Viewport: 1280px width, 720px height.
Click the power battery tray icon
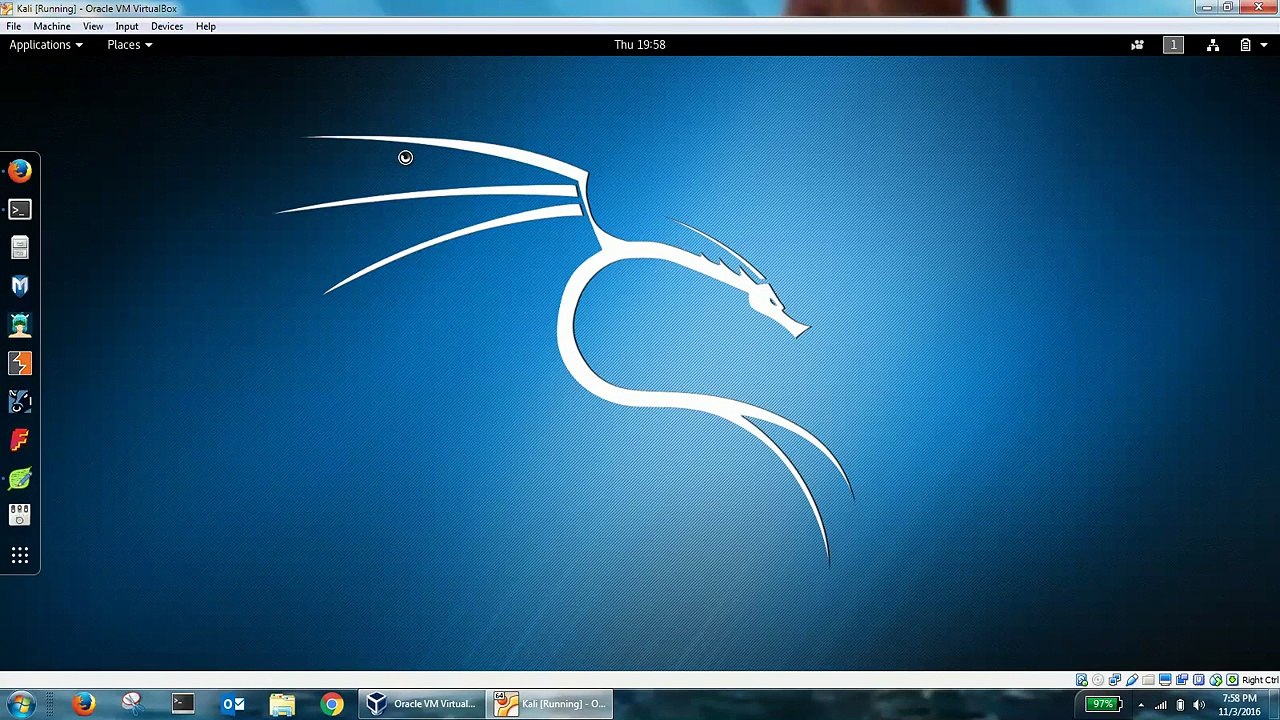1180,704
